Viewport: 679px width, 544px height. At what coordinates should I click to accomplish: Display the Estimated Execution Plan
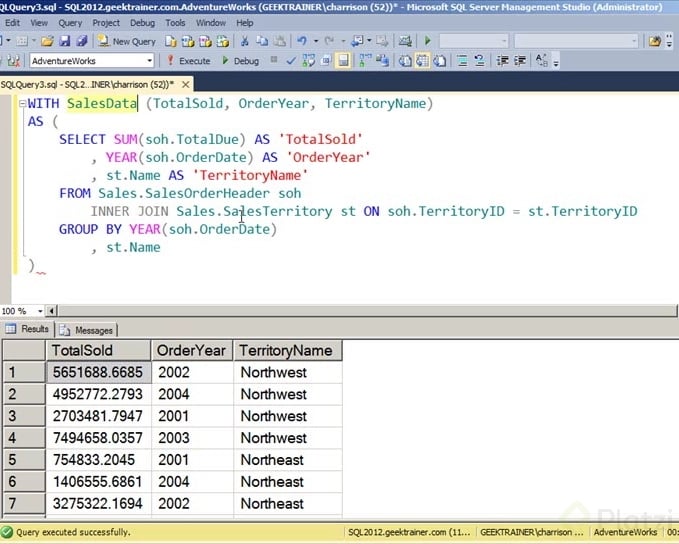(x=308, y=61)
